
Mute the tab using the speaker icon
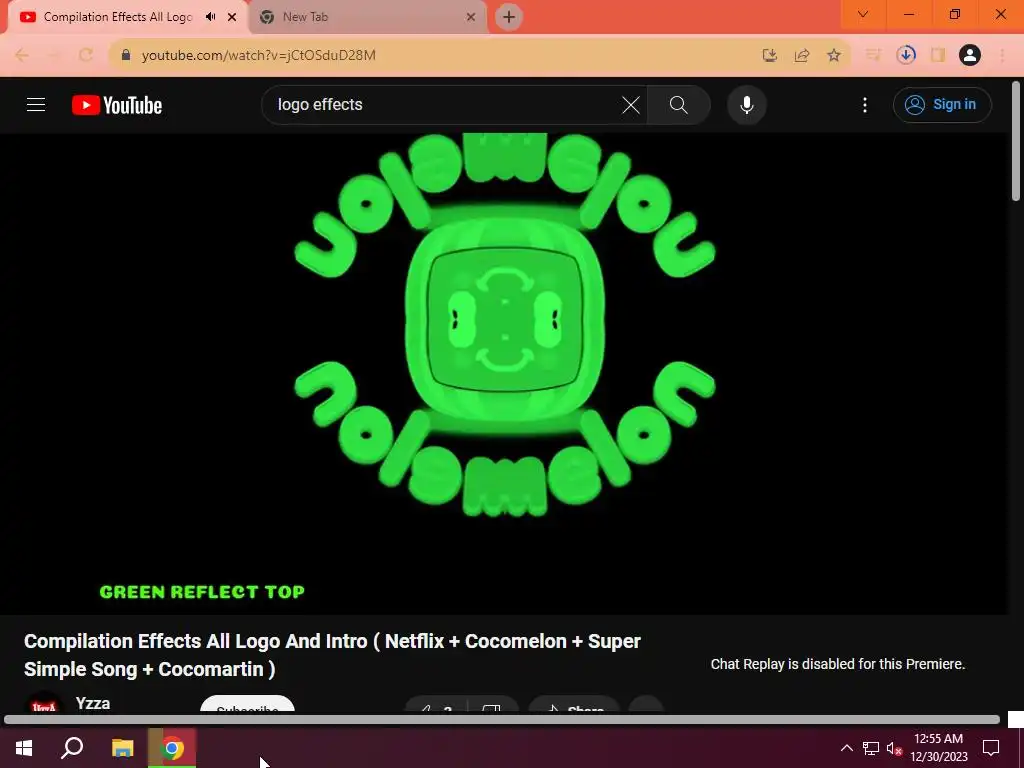pyautogui.click(x=210, y=17)
